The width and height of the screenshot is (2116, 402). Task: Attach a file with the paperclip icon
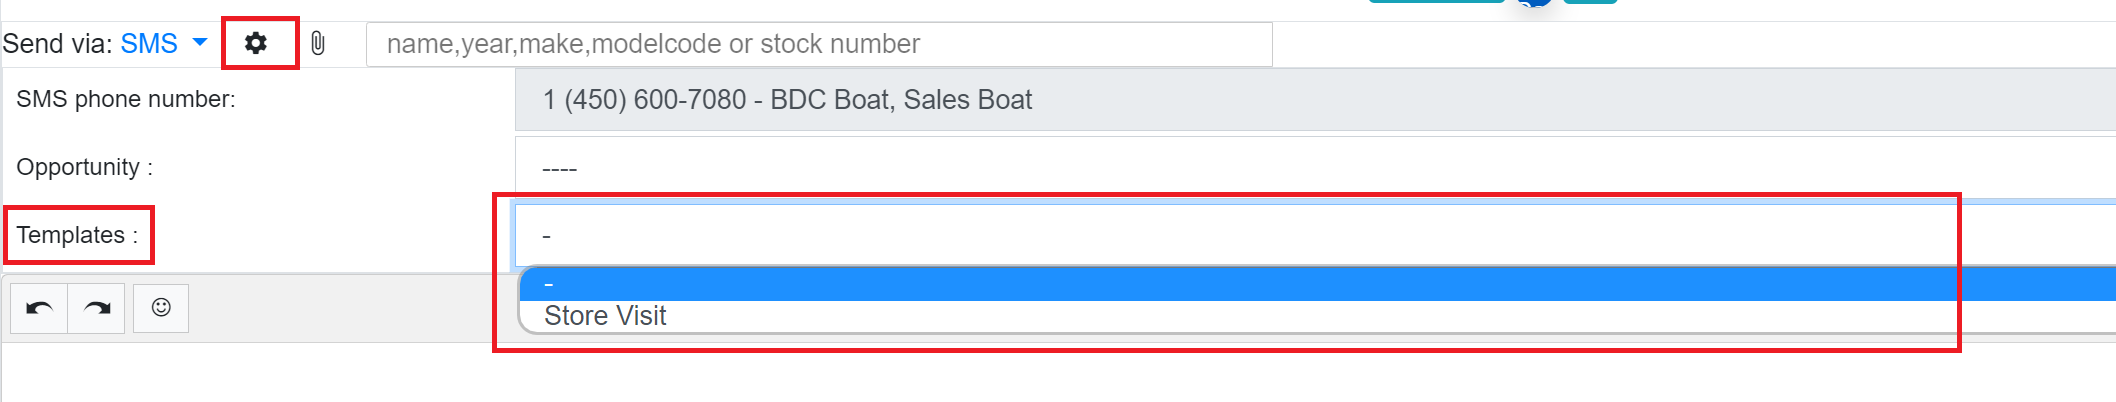point(318,43)
